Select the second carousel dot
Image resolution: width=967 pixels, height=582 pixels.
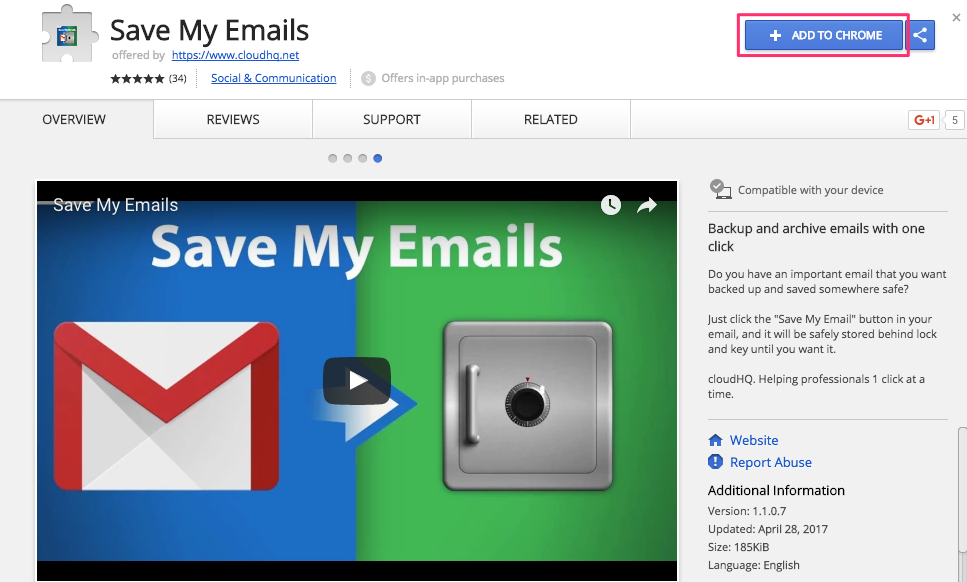pos(348,158)
